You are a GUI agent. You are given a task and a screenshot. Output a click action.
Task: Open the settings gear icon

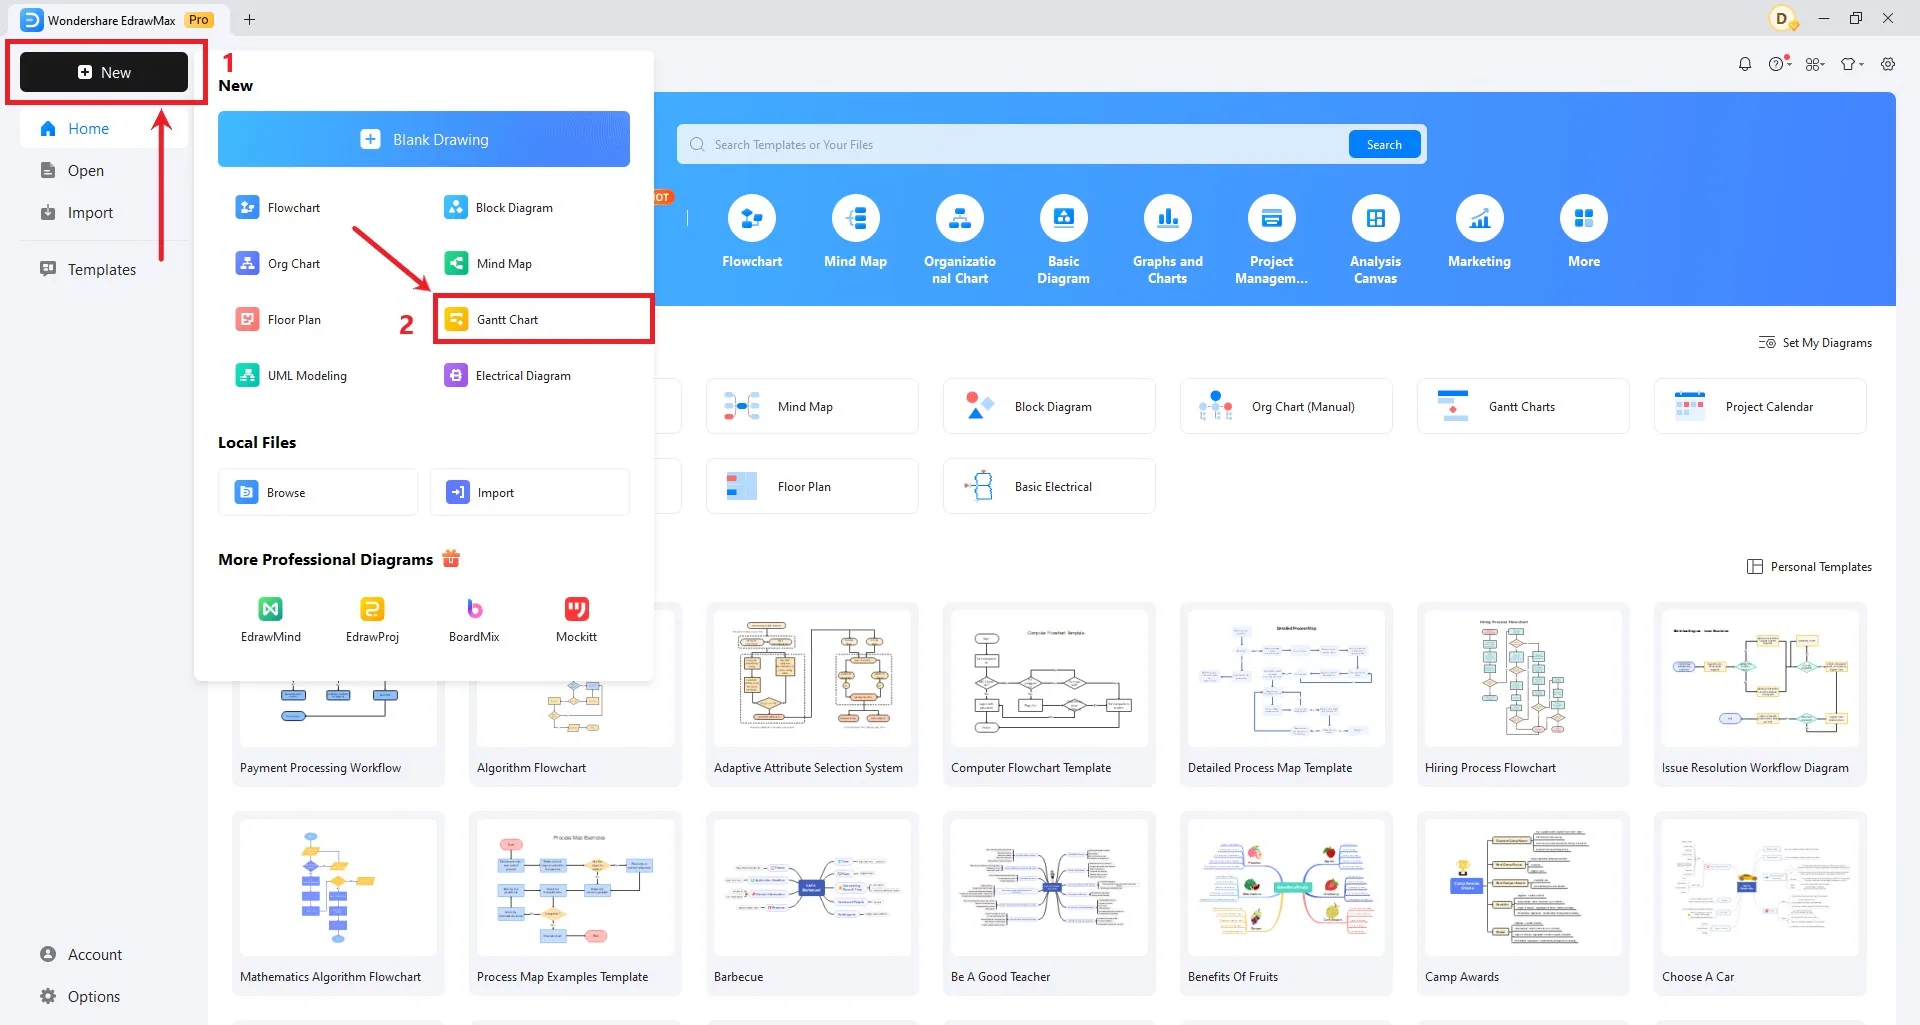pyautogui.click(x=1888, y=63)
